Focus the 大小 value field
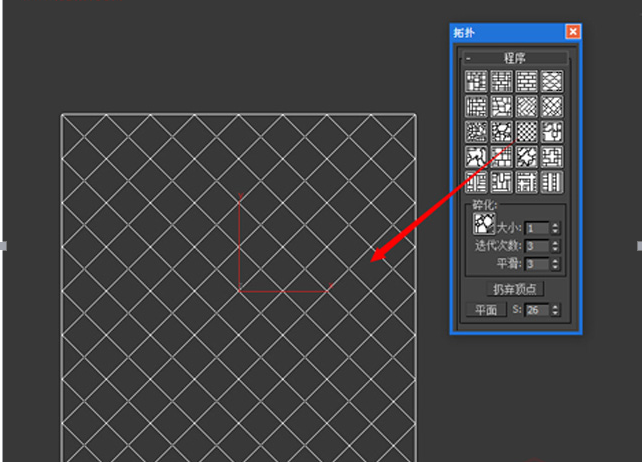 tap(537, 228)
